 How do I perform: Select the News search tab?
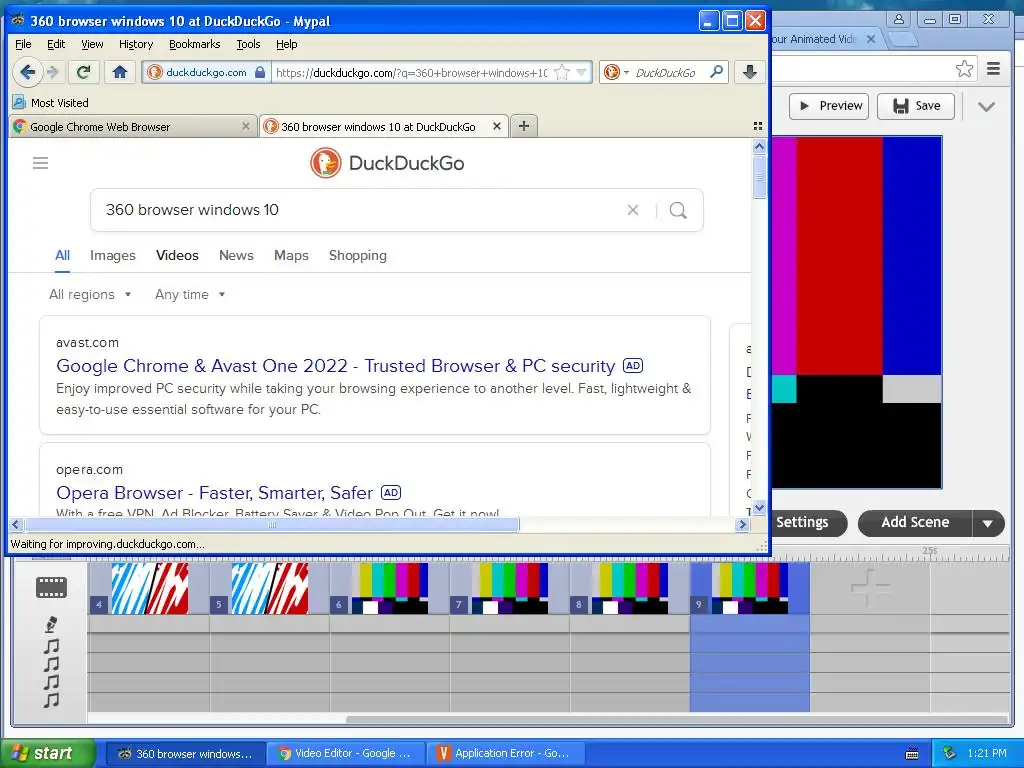coord(236,255)
